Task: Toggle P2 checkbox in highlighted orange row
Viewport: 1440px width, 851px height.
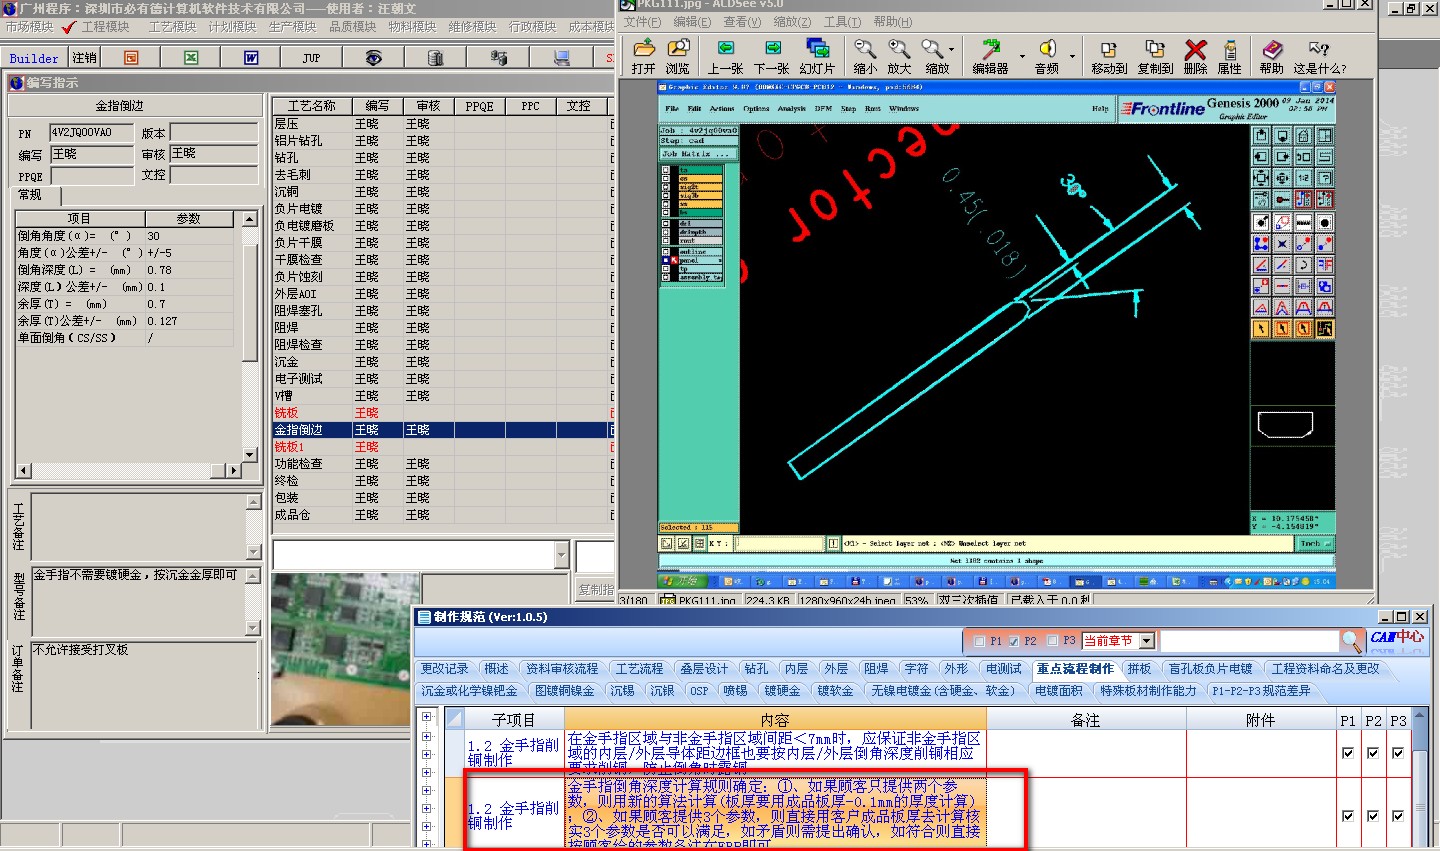Action: tap(1372, 816)
